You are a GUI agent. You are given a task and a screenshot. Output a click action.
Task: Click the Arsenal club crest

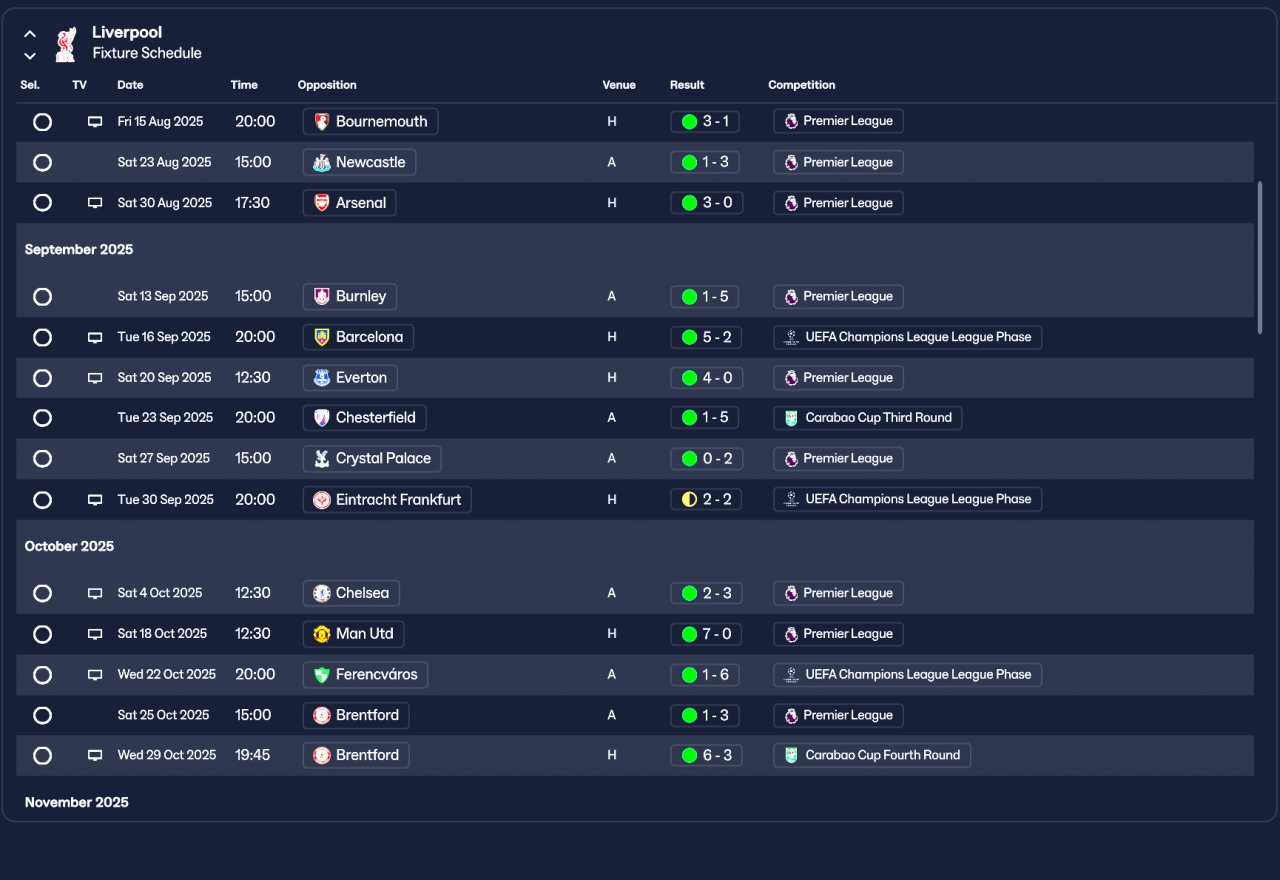322,203
